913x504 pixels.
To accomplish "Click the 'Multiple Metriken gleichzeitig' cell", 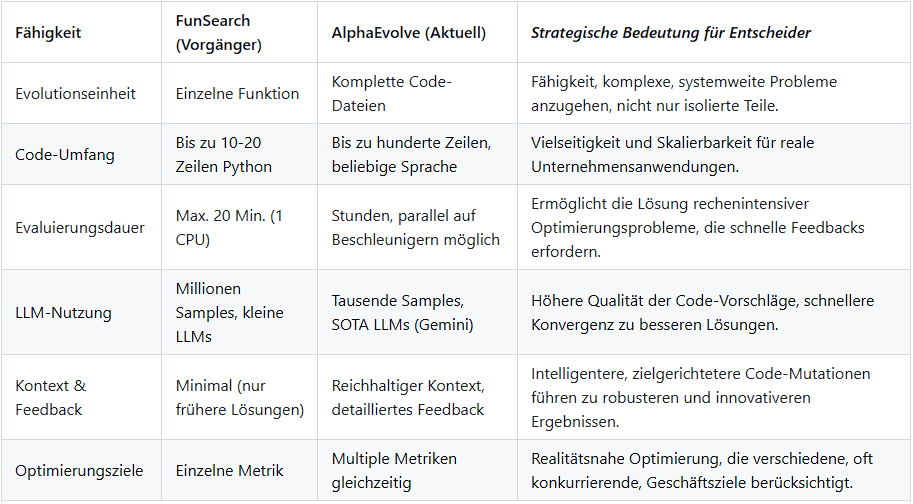I will [394, 470].
